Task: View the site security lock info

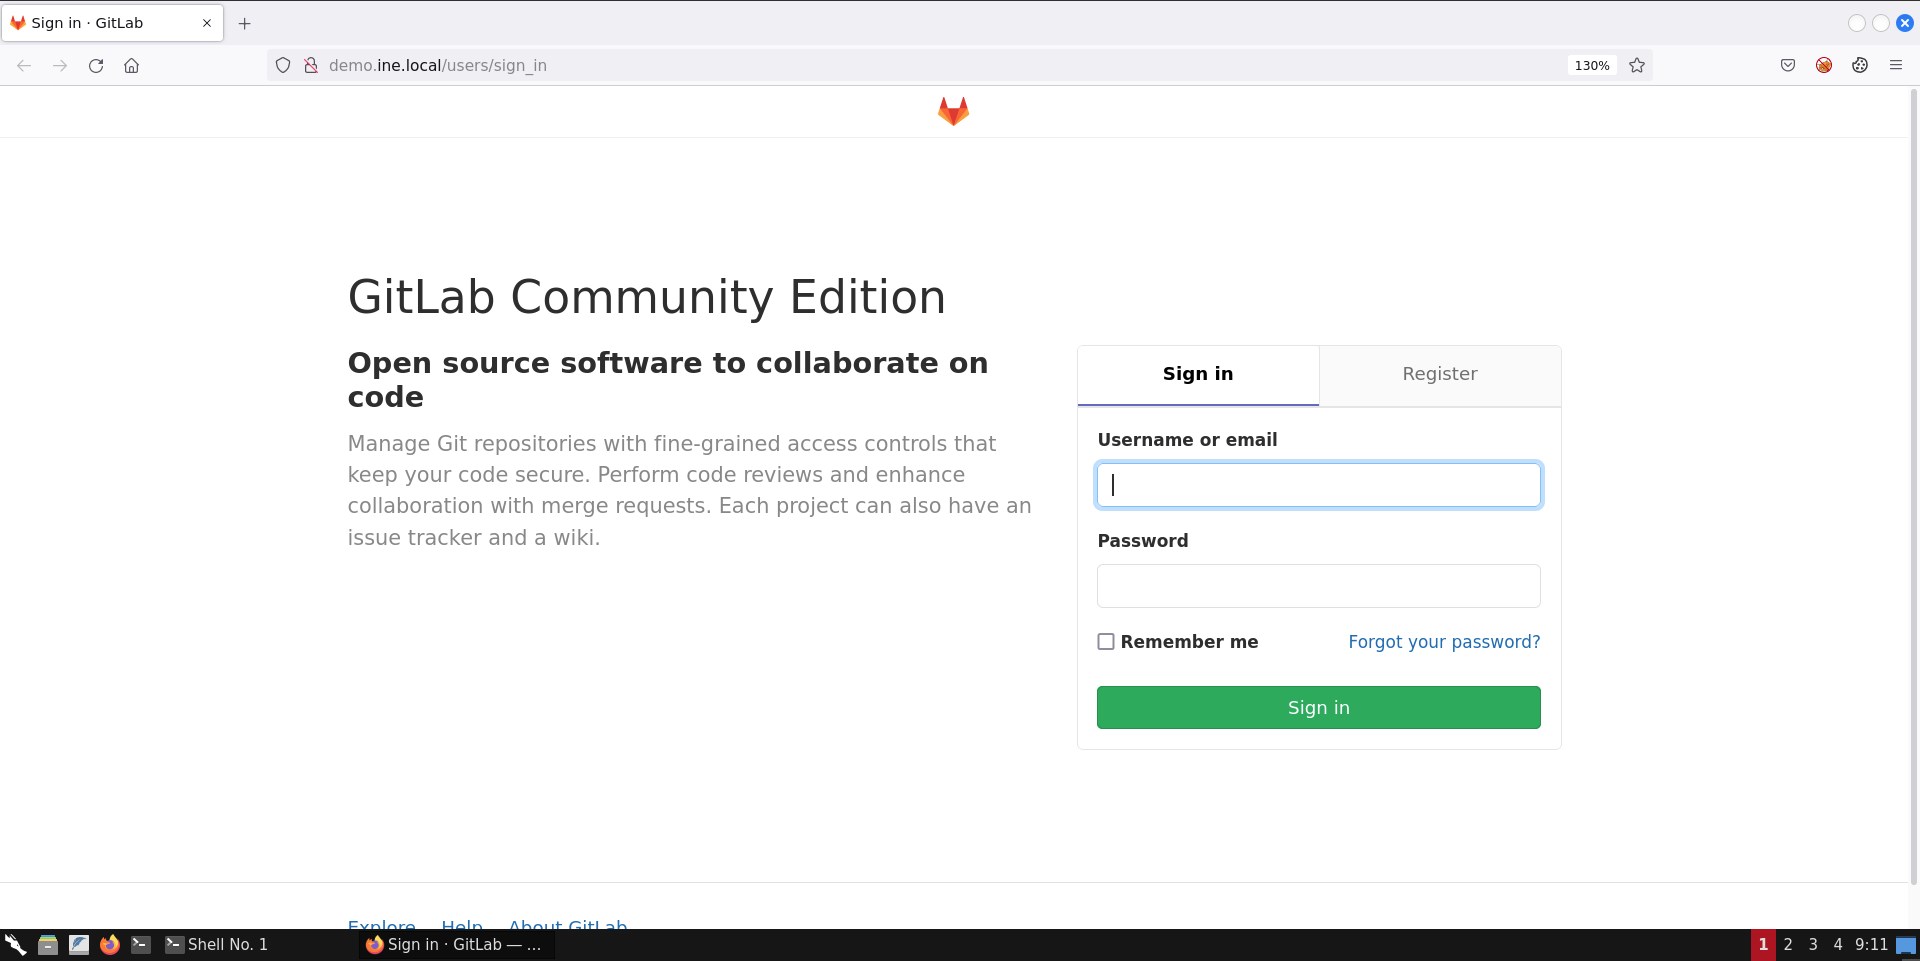Action: point(311,66)
